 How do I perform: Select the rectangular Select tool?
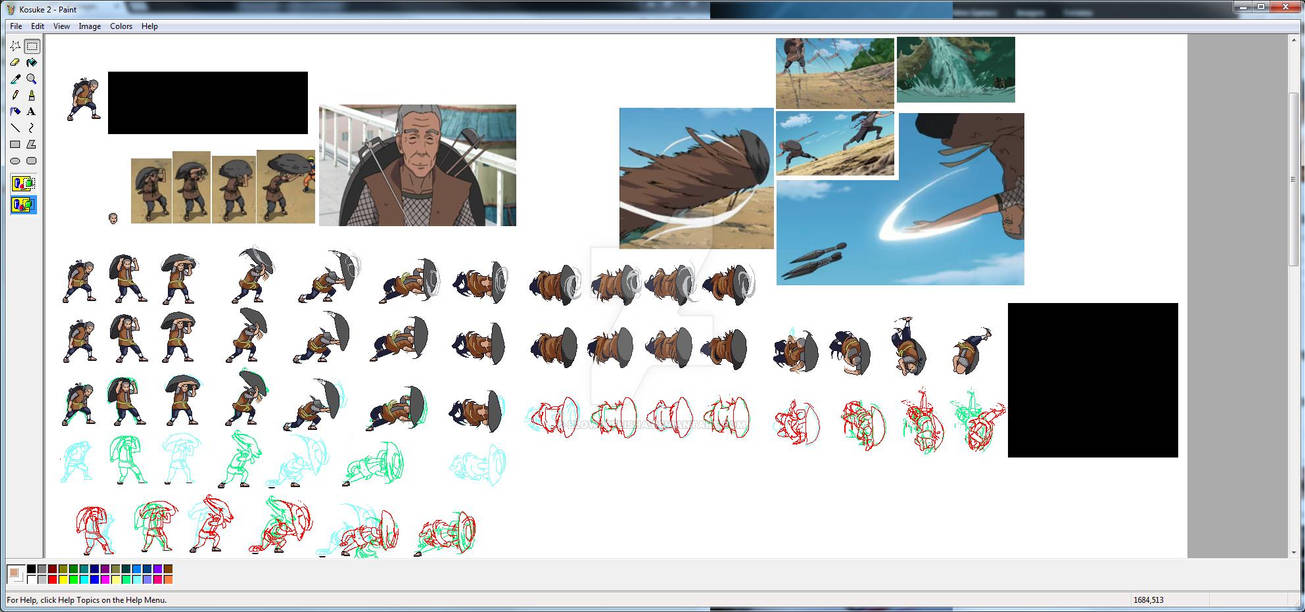[x=32, y=46]
